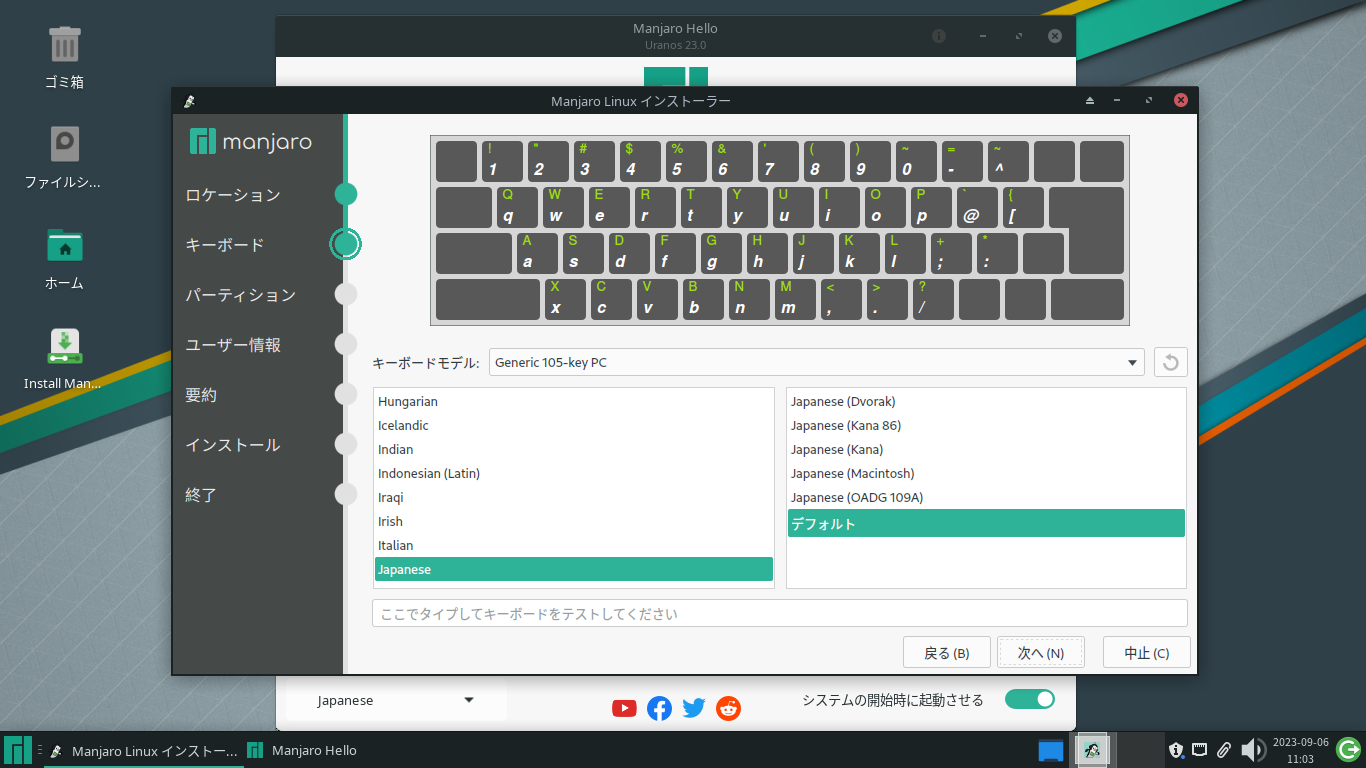Viewport: 1366px width, 768px height.
Task: Select Japanese (Dvorak) variant
Action: (x=986, y=401)
